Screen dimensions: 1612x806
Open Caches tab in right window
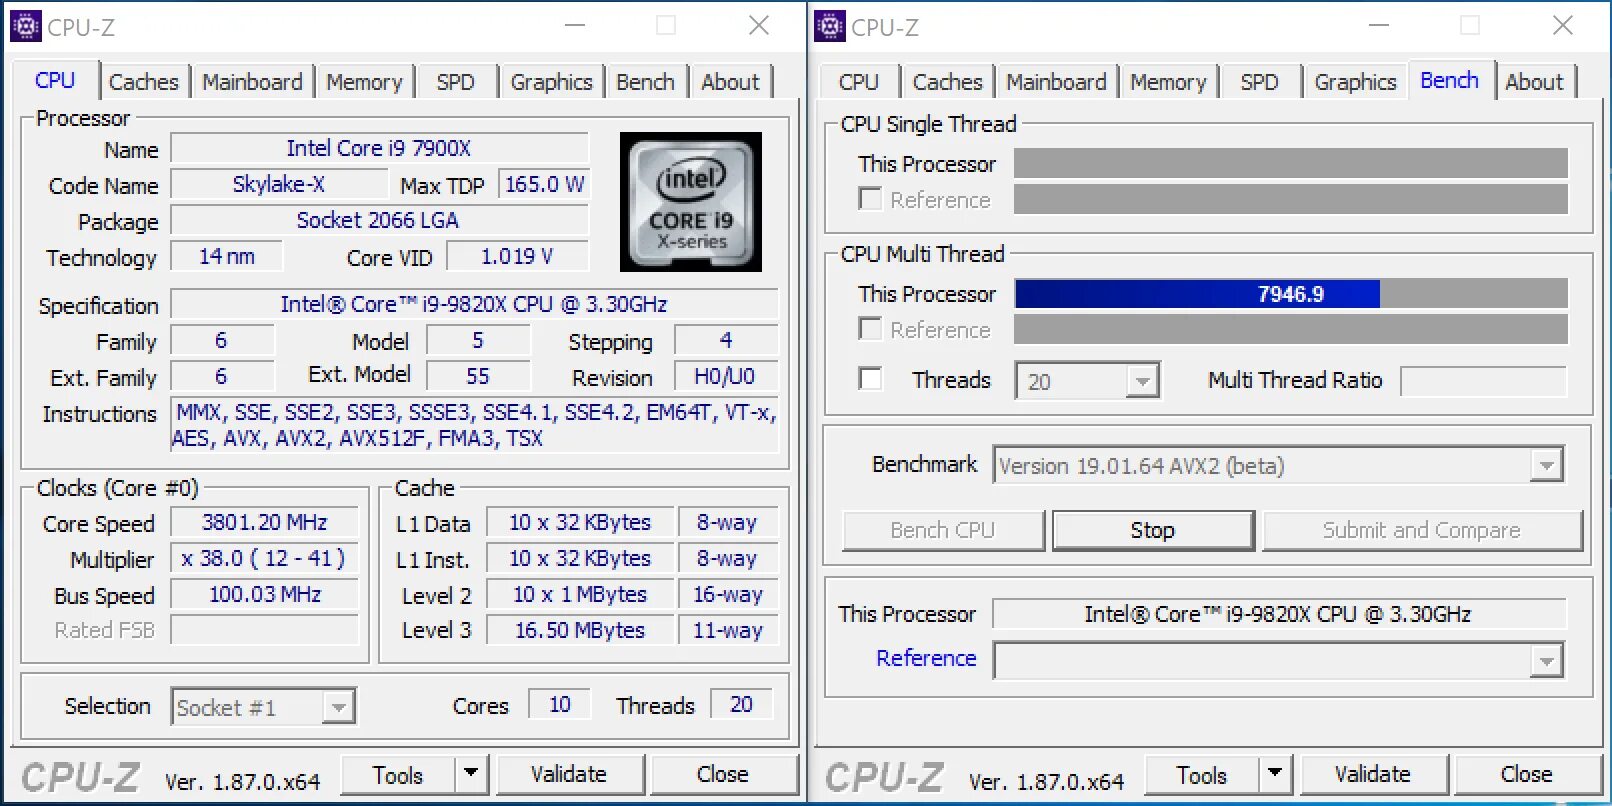[x=948, y=82]
